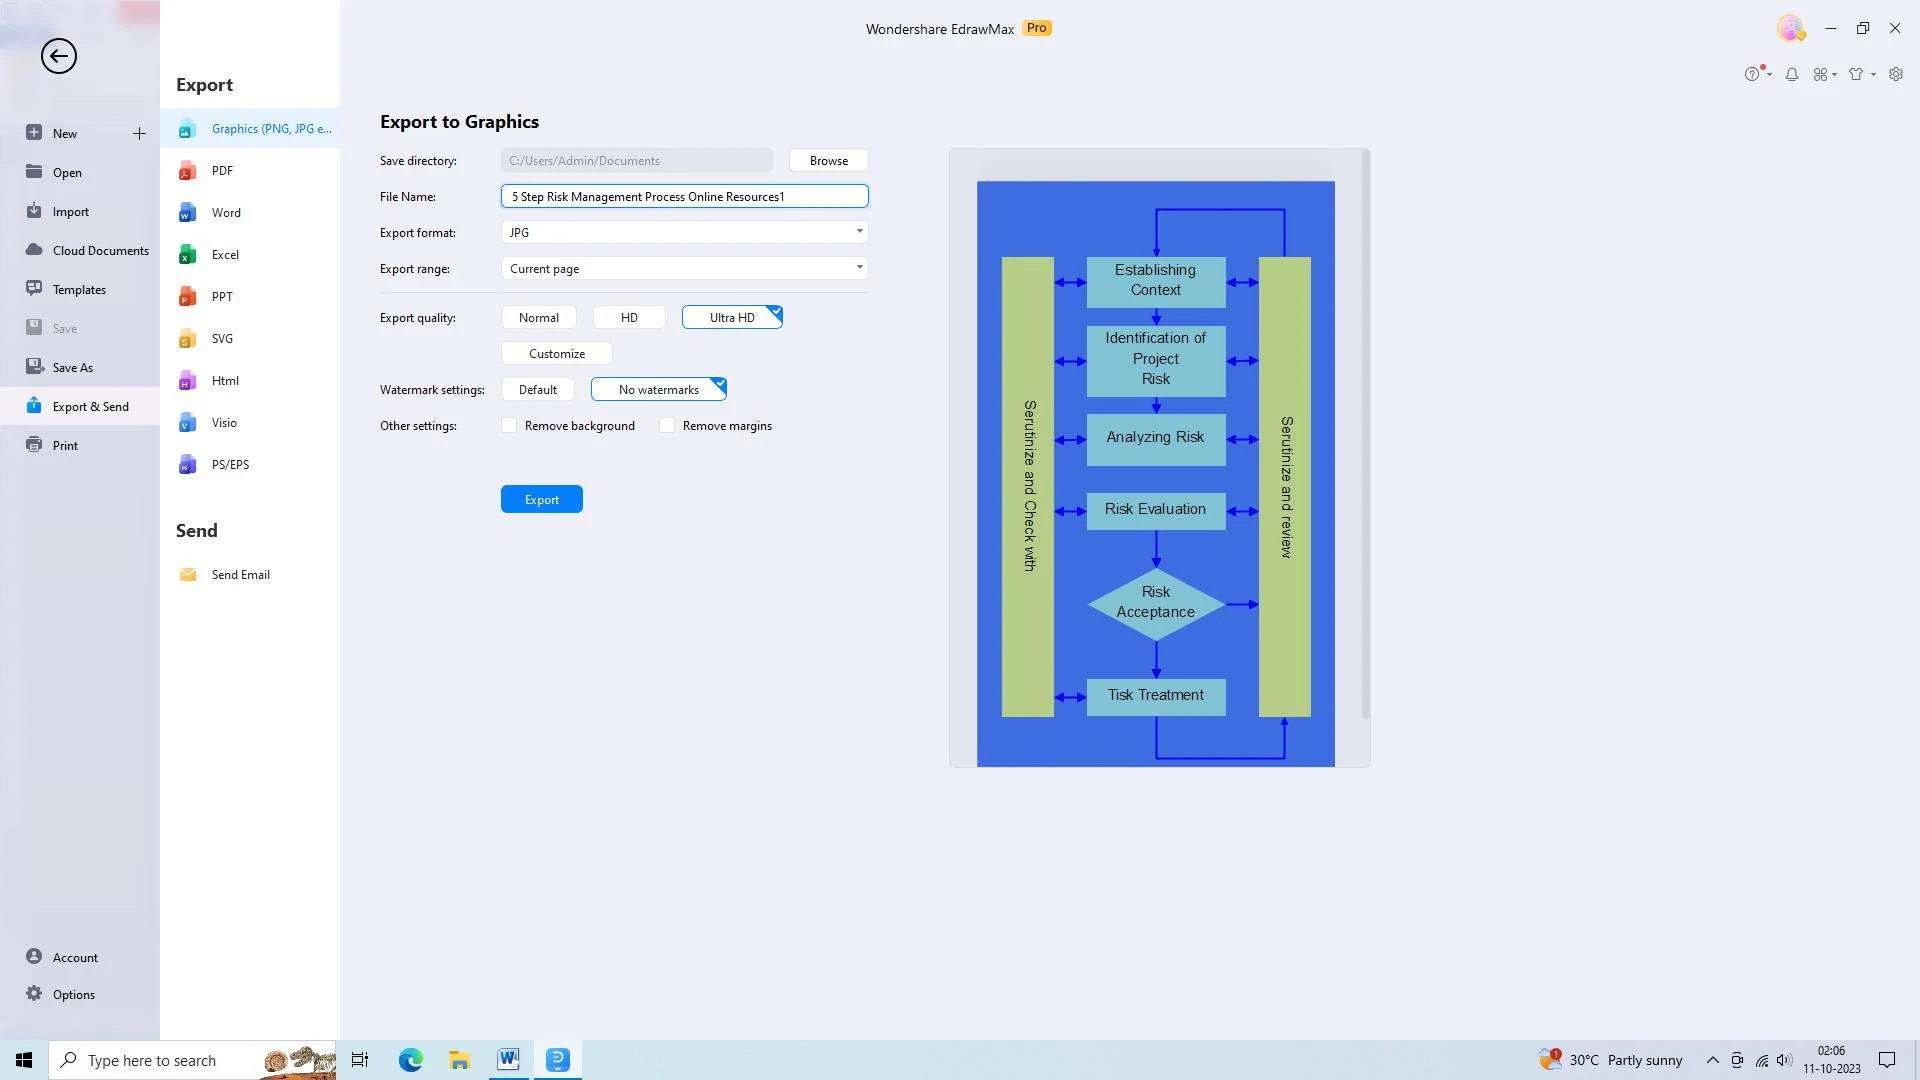
Task: Click the File Name input field
Action: tap(684, 195)
